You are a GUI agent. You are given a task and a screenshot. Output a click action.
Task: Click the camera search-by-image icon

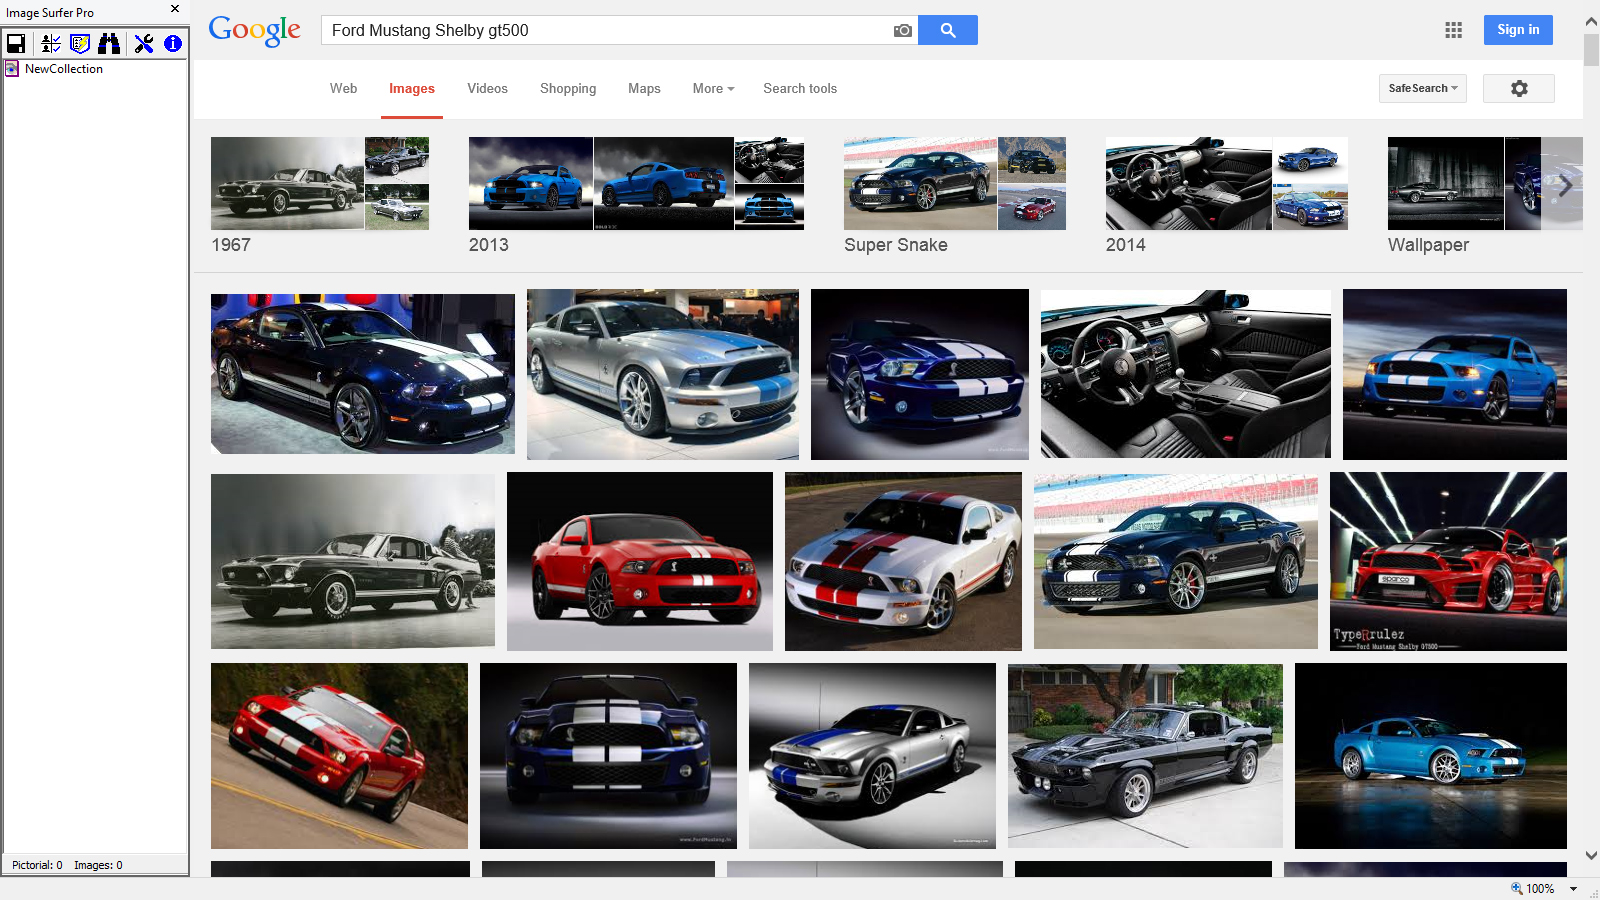click(x=902, y=30)
